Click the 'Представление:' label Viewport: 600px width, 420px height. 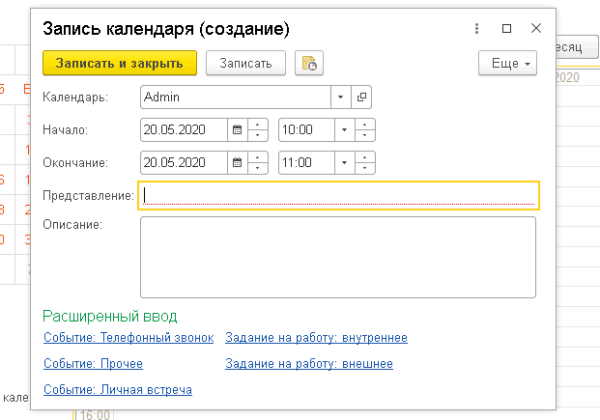coord(88,196)
